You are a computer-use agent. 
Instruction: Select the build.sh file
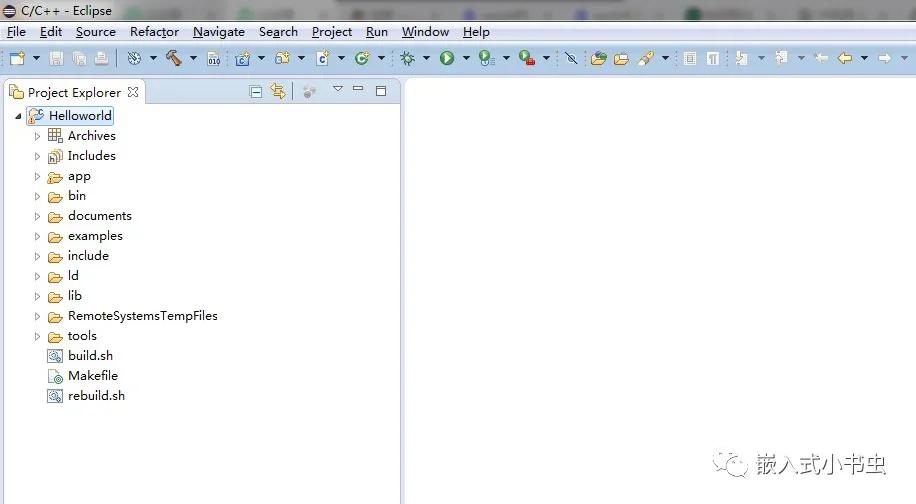pyautogui.click(x=90, y=356)
